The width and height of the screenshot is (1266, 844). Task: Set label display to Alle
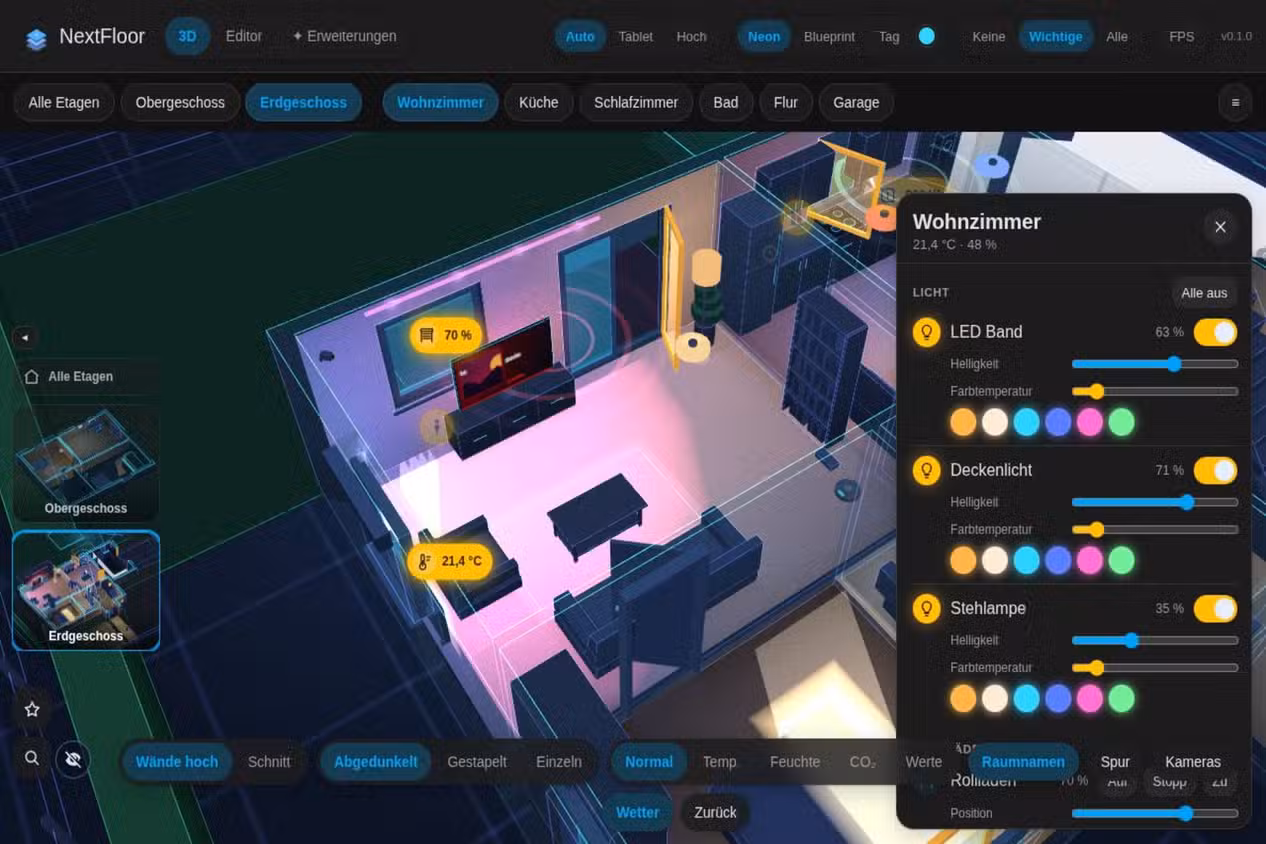pos(1117,36)
